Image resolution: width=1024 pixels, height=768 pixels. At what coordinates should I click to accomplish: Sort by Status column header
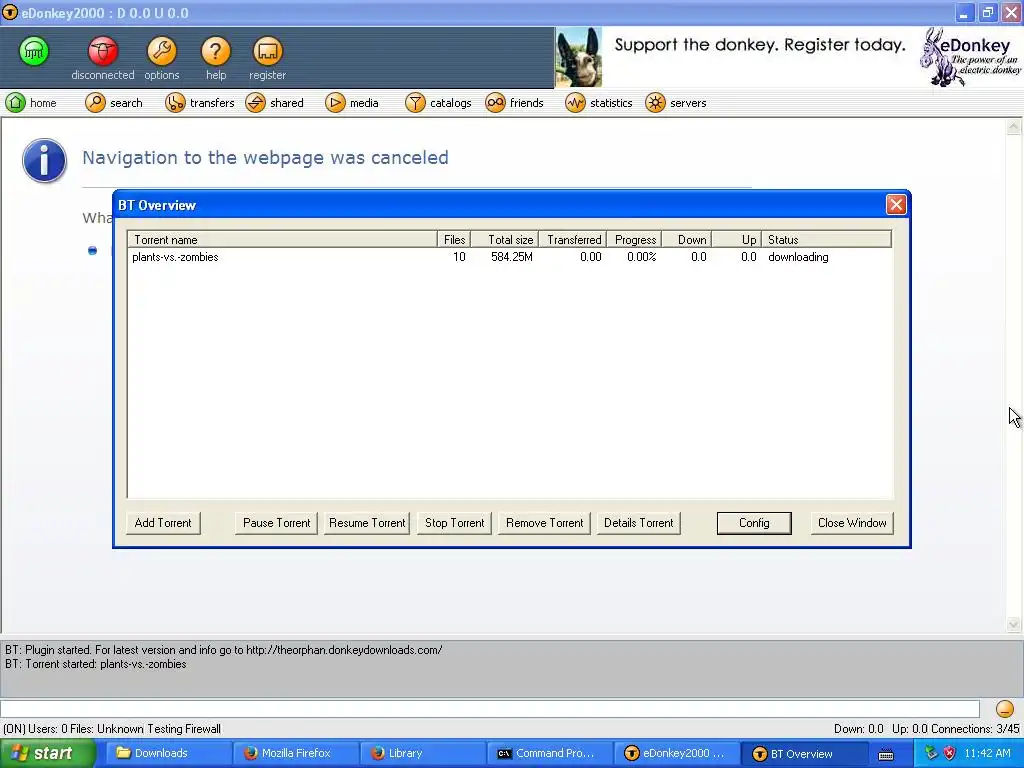(826, 240)
